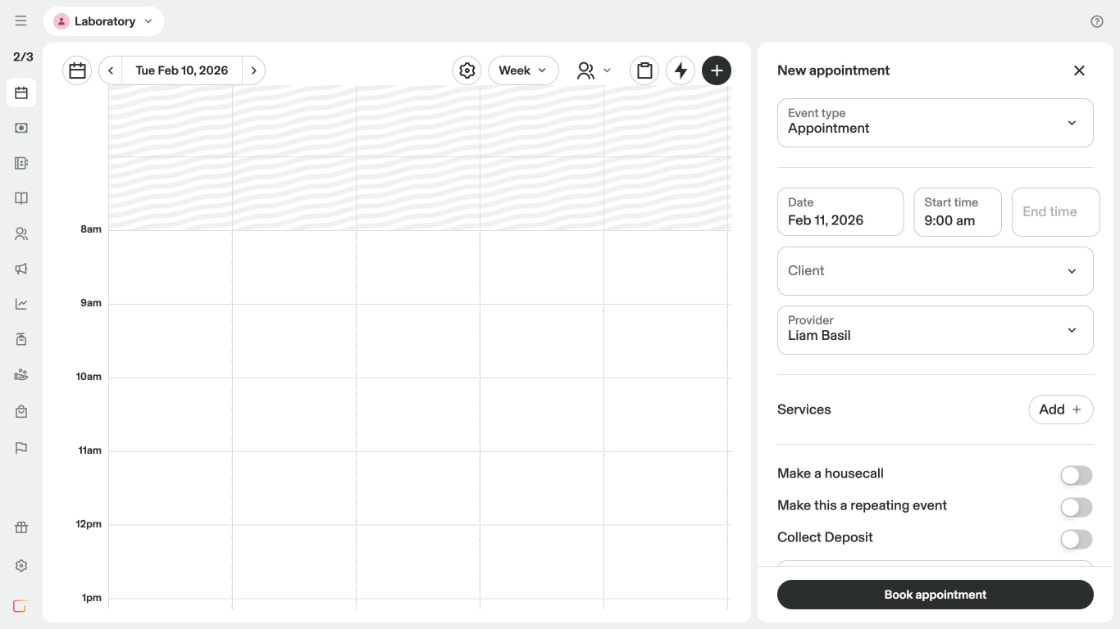Open the flag sidebar icon
The image size is (1120, 629).
pos(21,448)
